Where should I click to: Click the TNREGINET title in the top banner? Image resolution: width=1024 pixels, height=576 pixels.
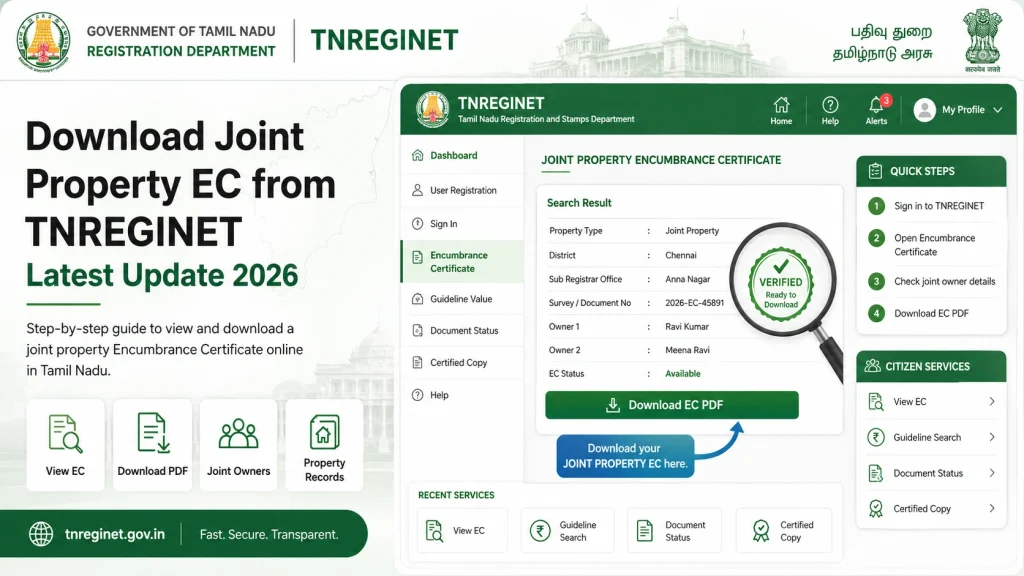385,40
